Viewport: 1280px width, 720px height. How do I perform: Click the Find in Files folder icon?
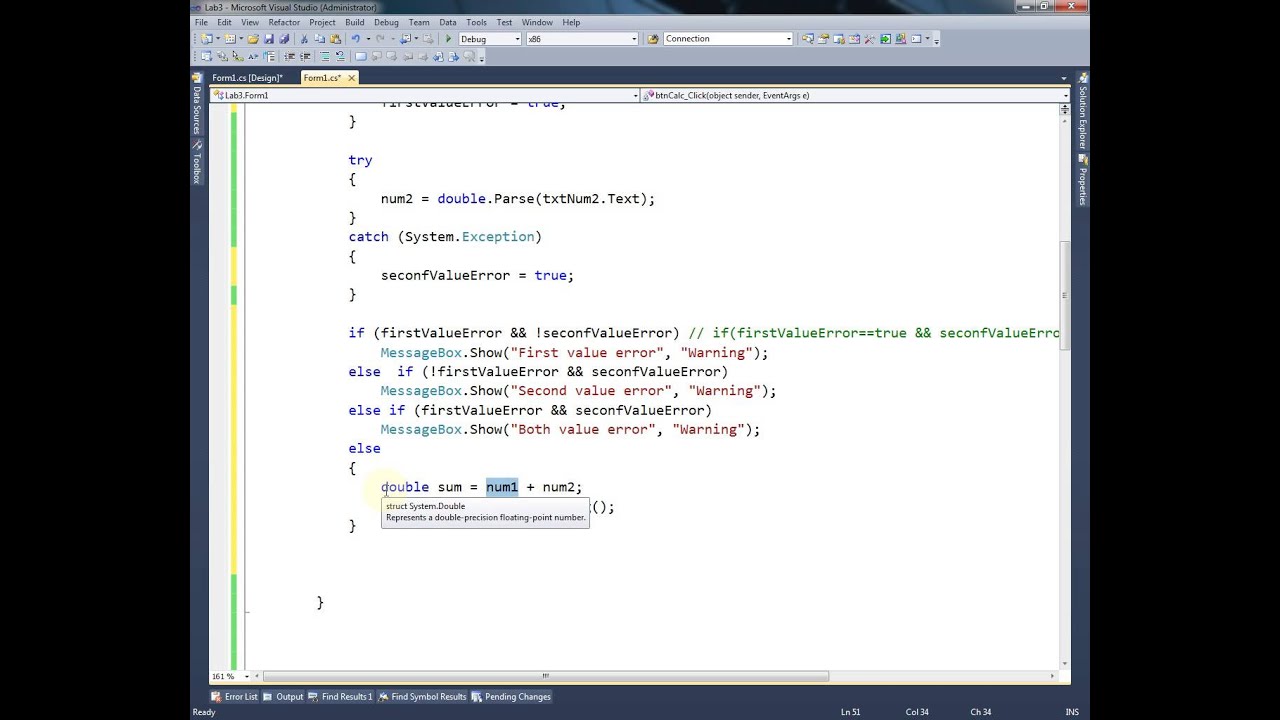click(653, 39)
